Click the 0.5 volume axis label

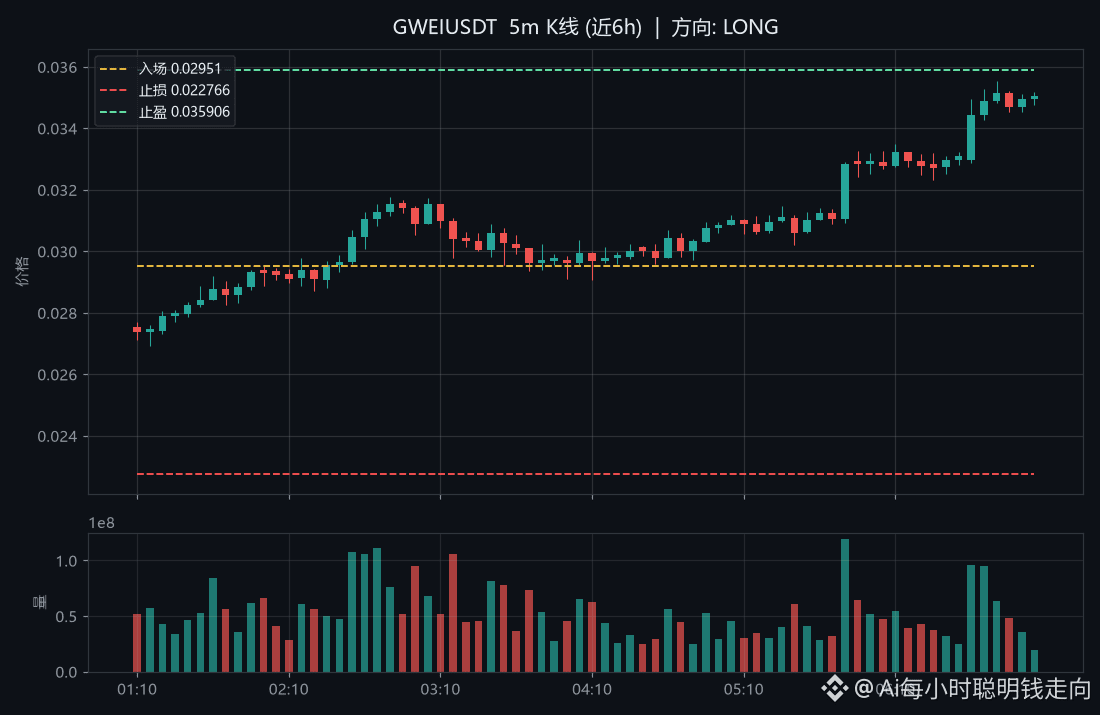point(67,617)
